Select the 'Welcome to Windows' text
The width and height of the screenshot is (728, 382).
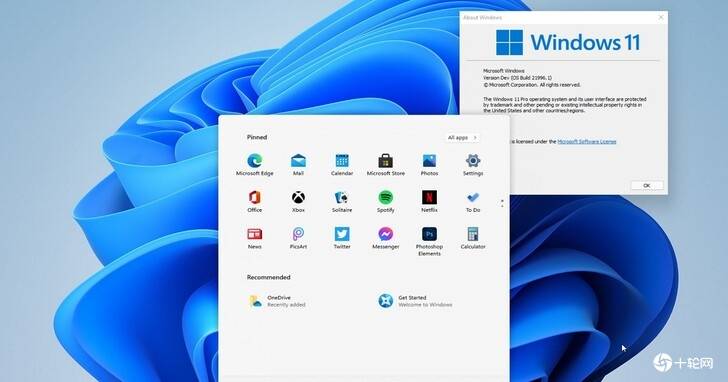point(425,305)
